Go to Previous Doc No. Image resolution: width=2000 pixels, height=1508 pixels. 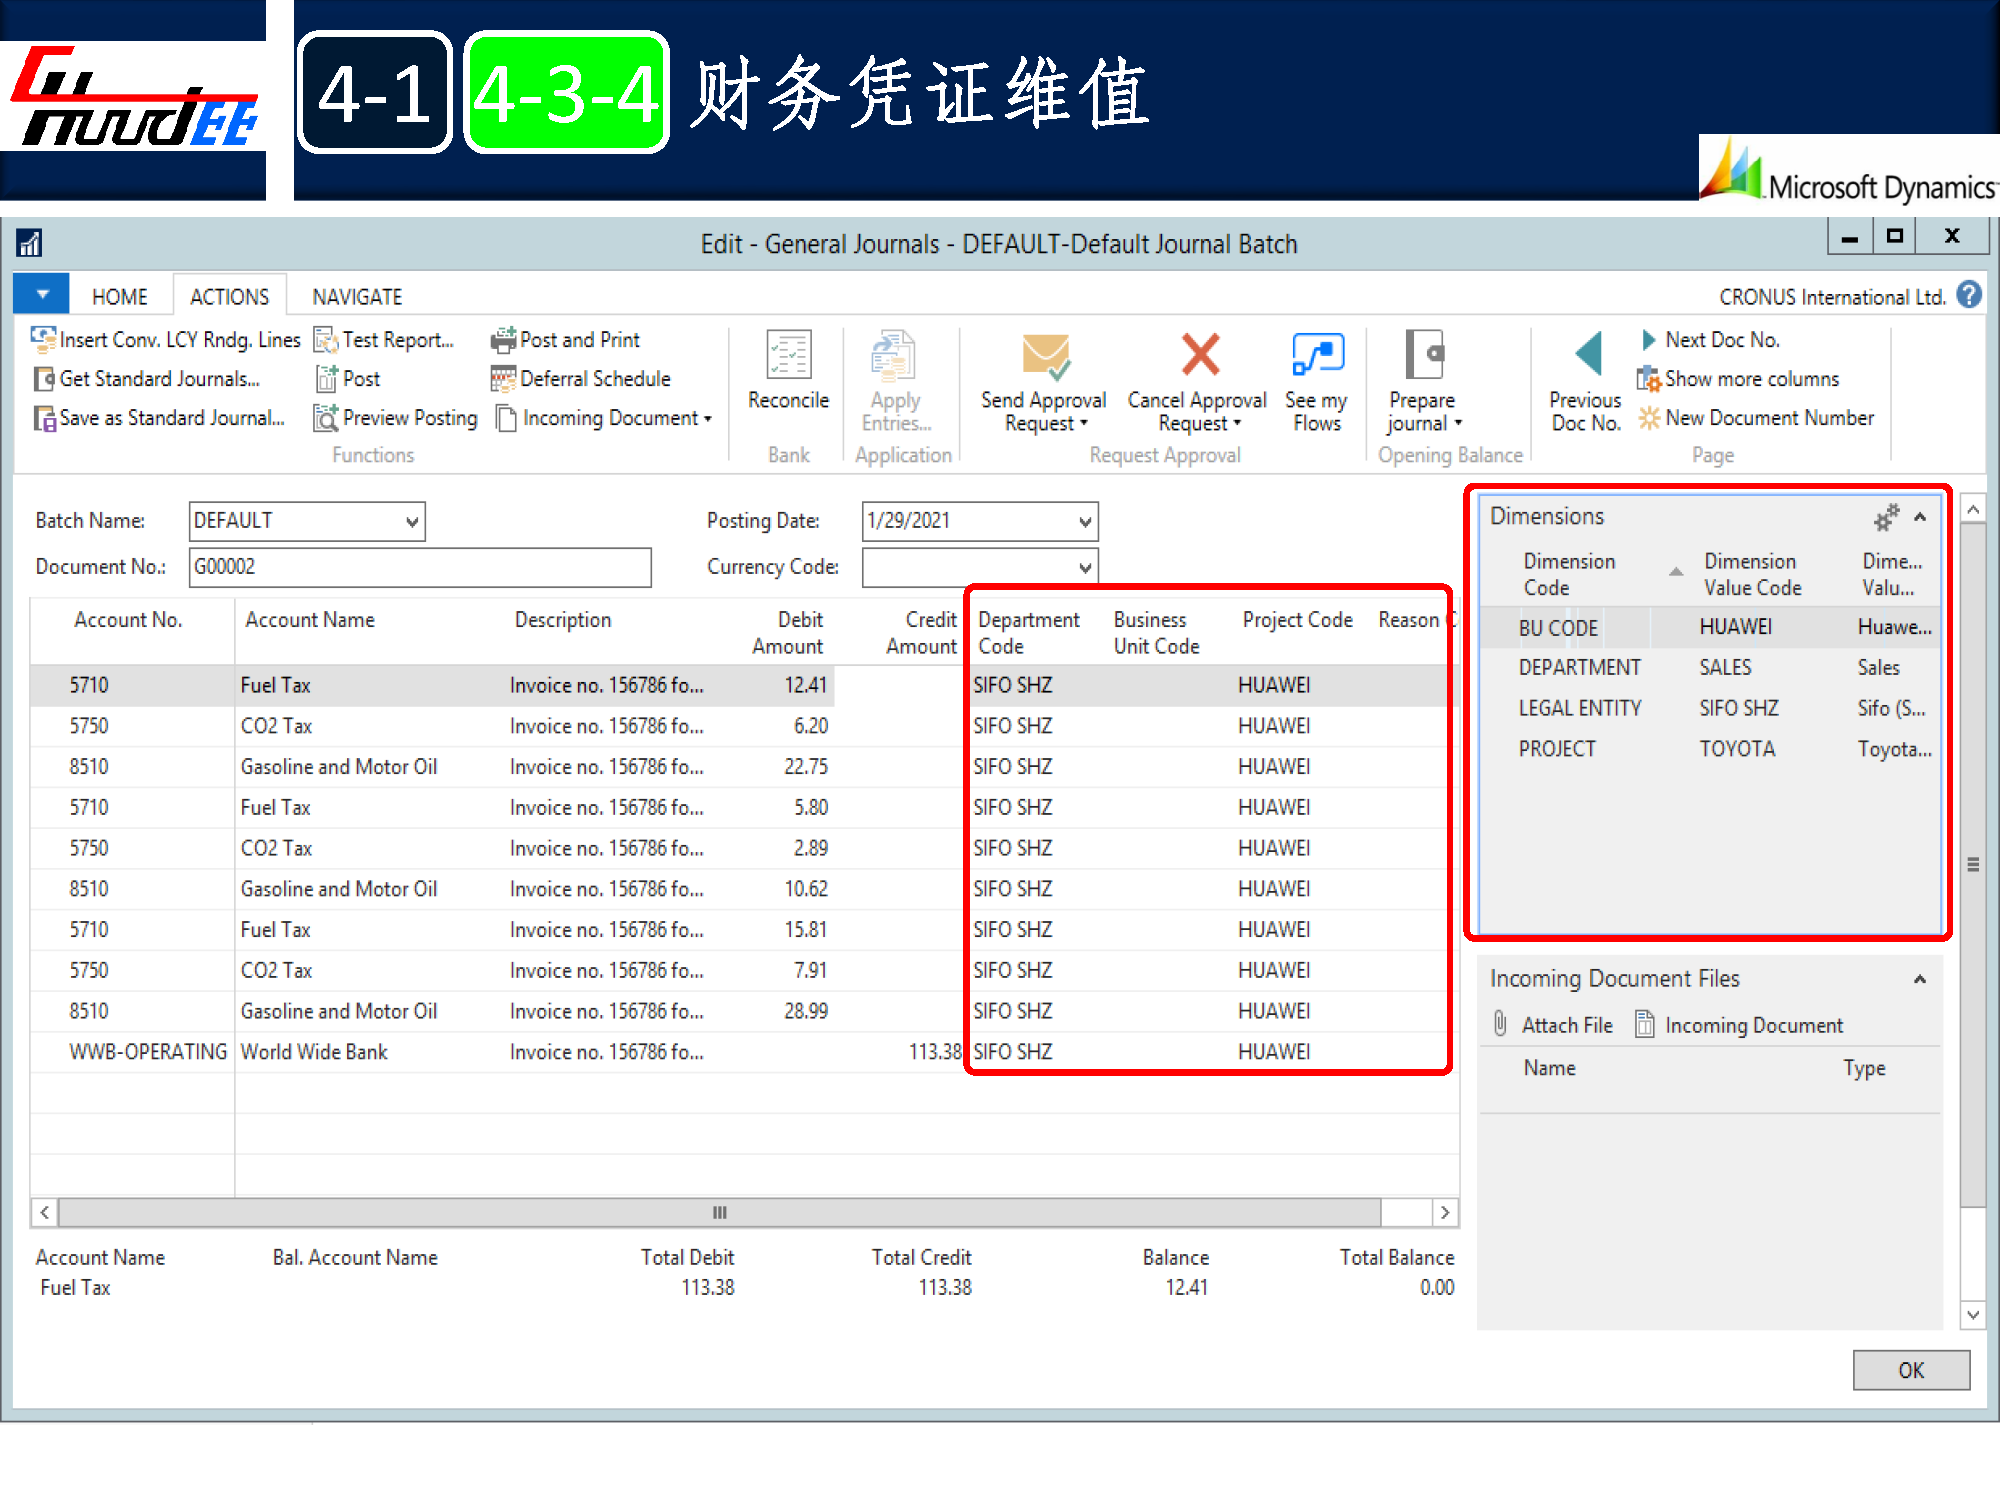click(1587, 355)
